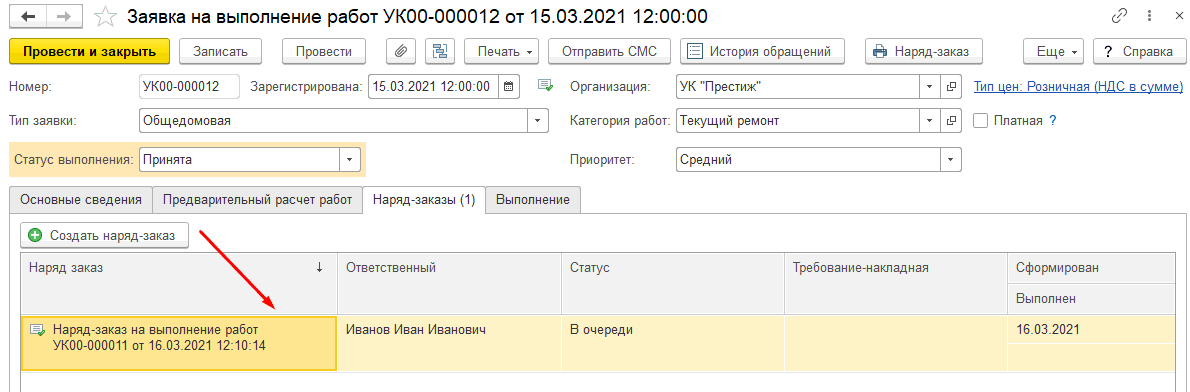
Task: Click the Записать button
Action: click(x=221, y=52)
